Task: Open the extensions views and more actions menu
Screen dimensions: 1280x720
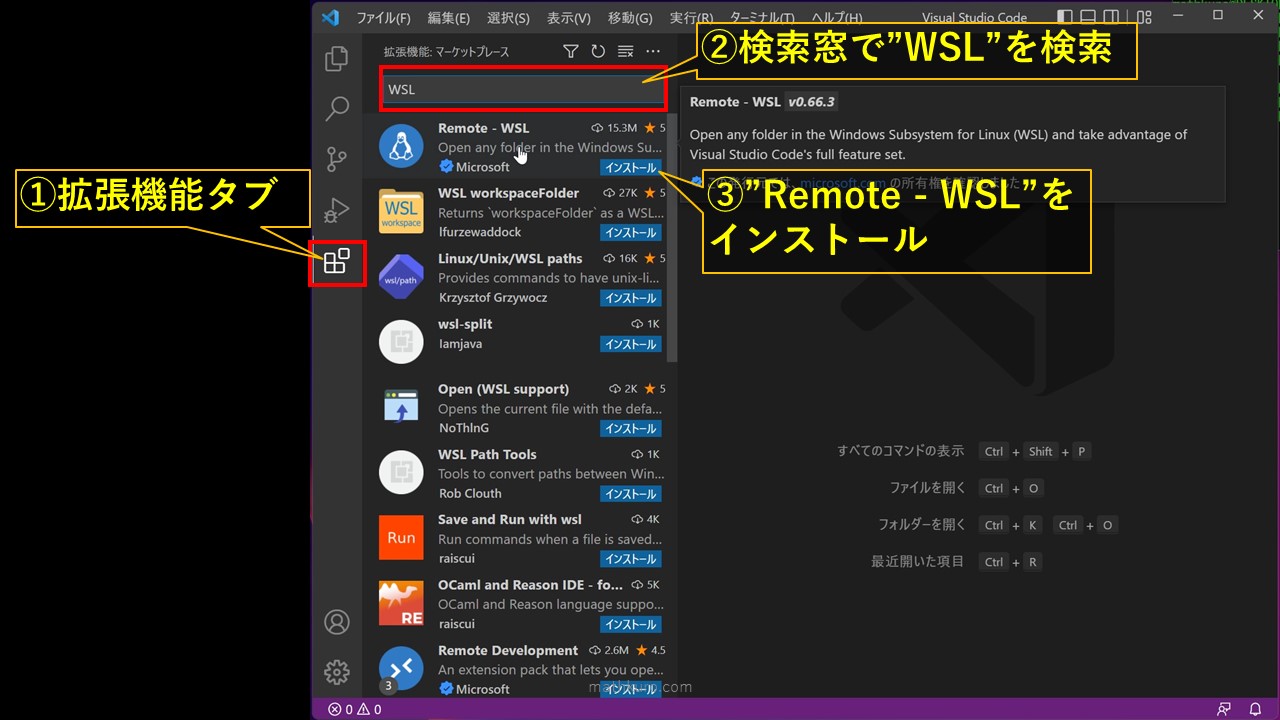Action: [x=653, y=51]
